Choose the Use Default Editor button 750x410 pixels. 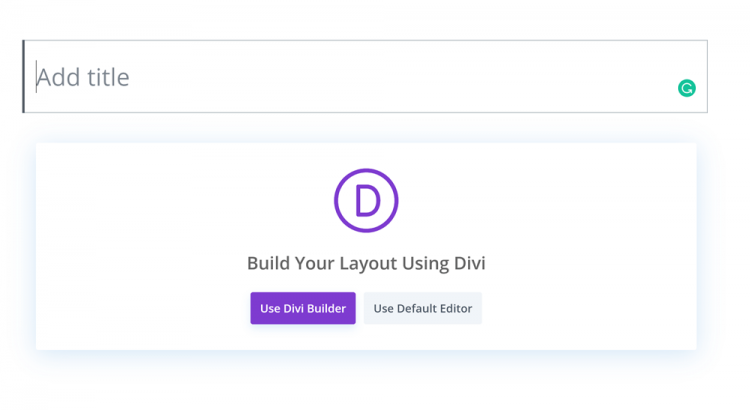pyautogui.click(x=423, y=308)
